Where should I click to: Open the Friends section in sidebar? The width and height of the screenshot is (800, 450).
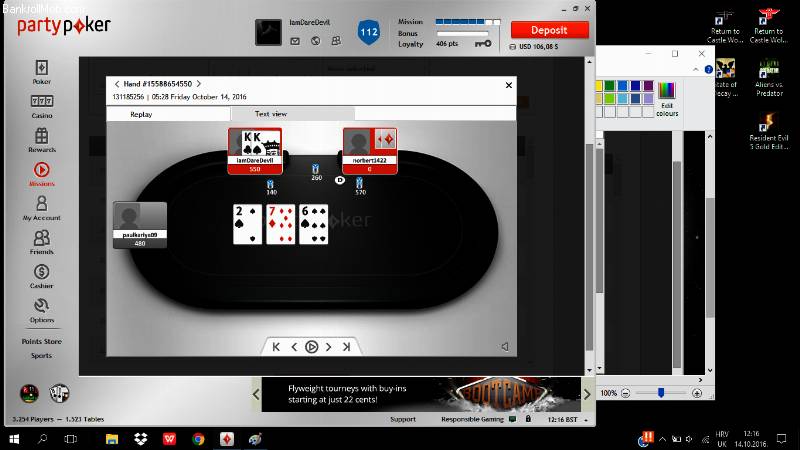point(42,242)
